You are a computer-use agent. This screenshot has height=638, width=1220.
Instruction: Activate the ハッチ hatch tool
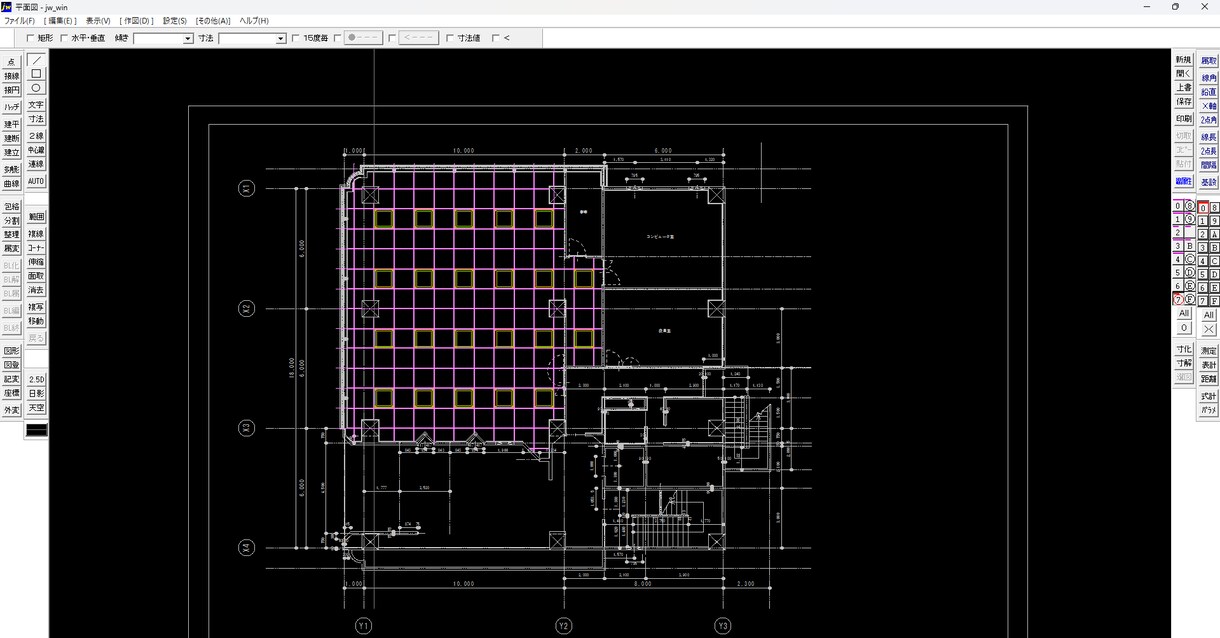pyautogui.click(x=12, y=107)
